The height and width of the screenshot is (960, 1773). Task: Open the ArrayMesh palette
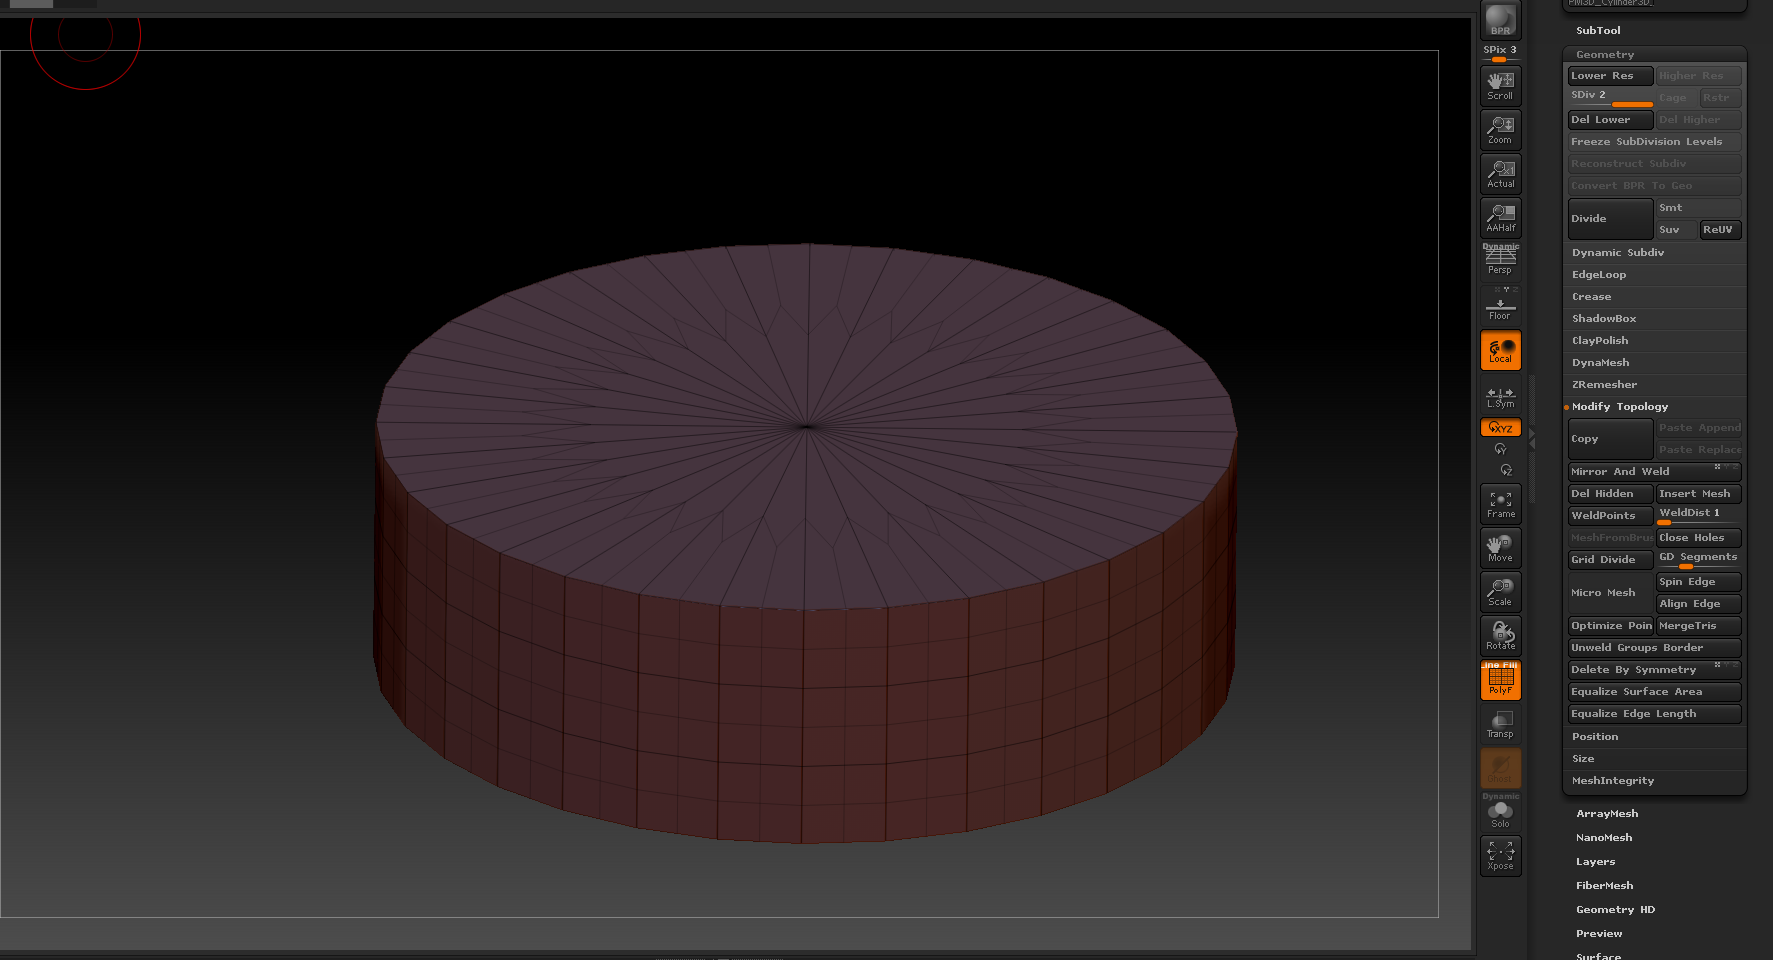click(1607, 814)
